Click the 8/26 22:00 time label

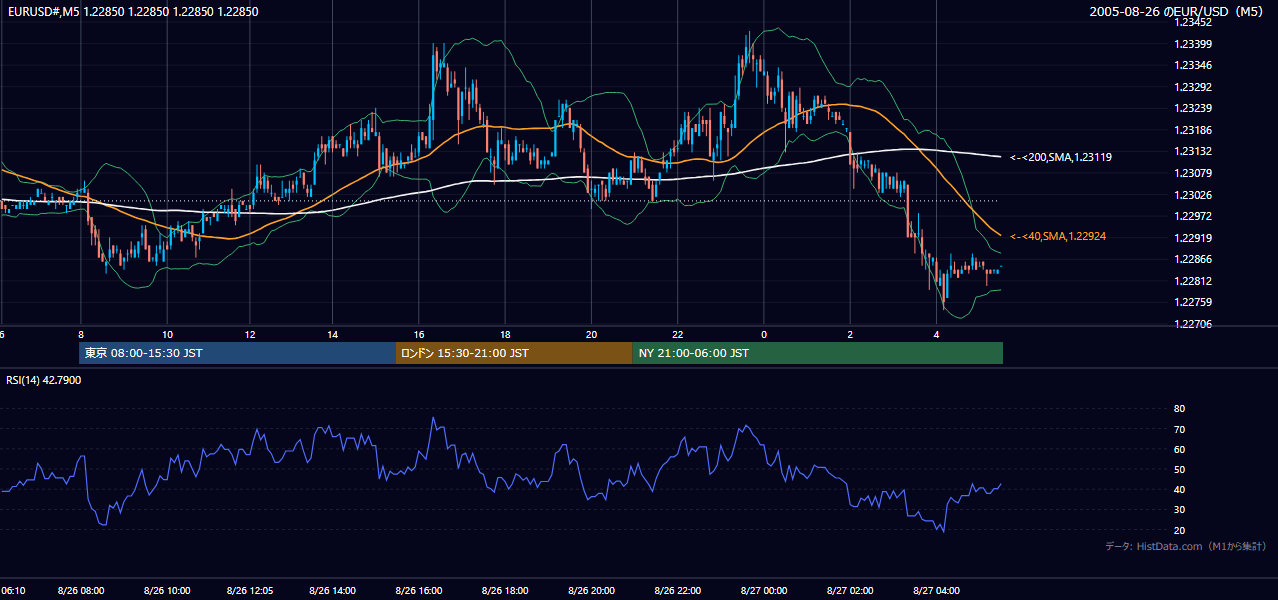click(x=677, y=591)
